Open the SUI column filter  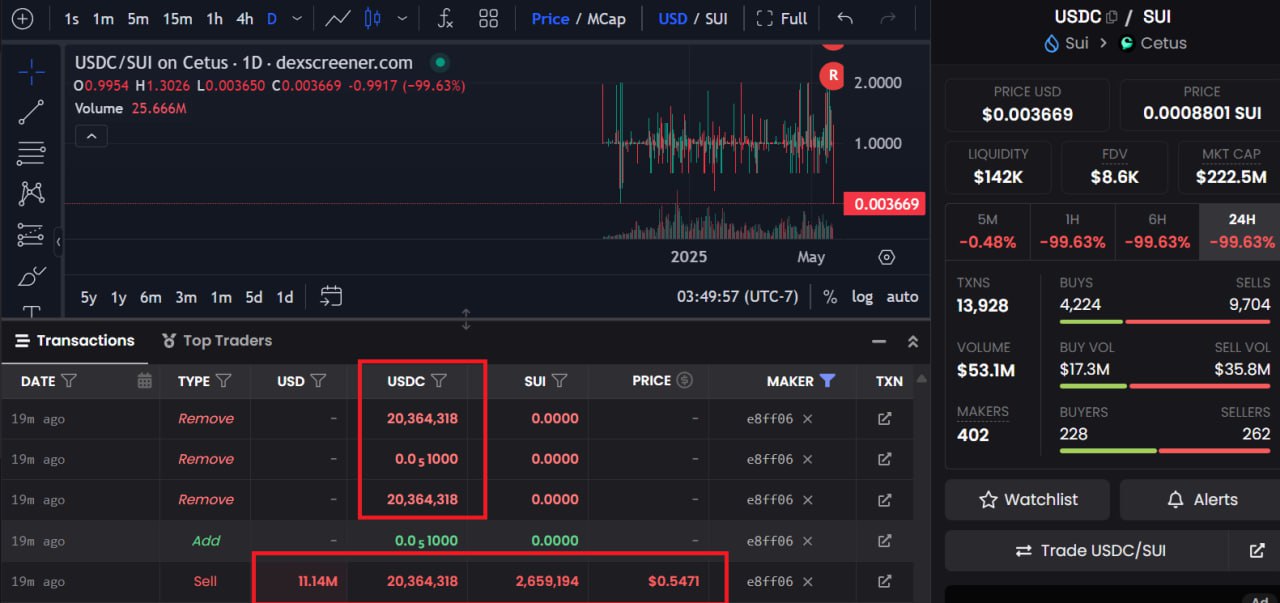click(560, 380)
